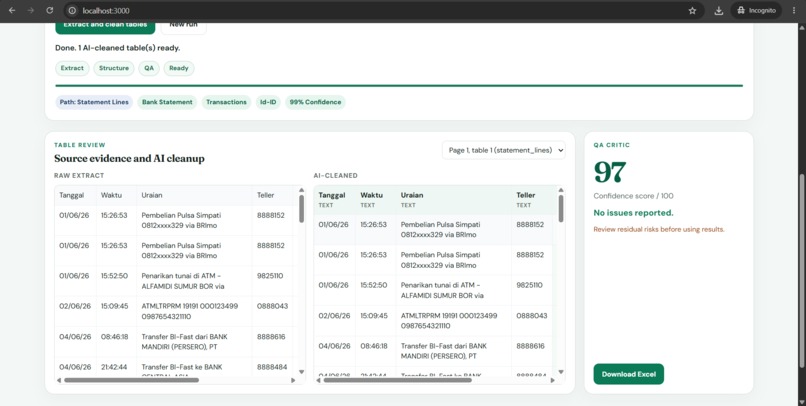Select raw extract time 15:52:50

[114, 276]
